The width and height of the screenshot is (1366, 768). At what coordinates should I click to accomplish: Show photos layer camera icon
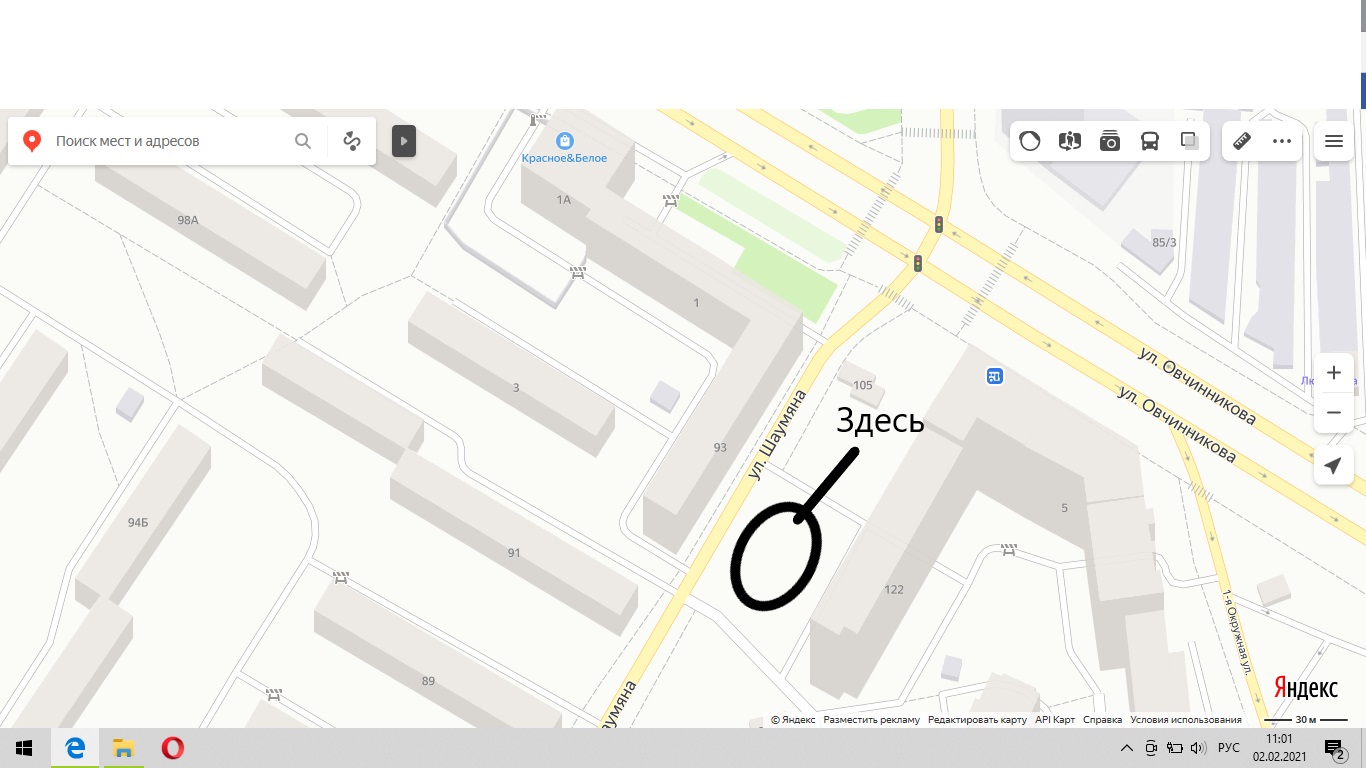click(x=1110, y=141)
